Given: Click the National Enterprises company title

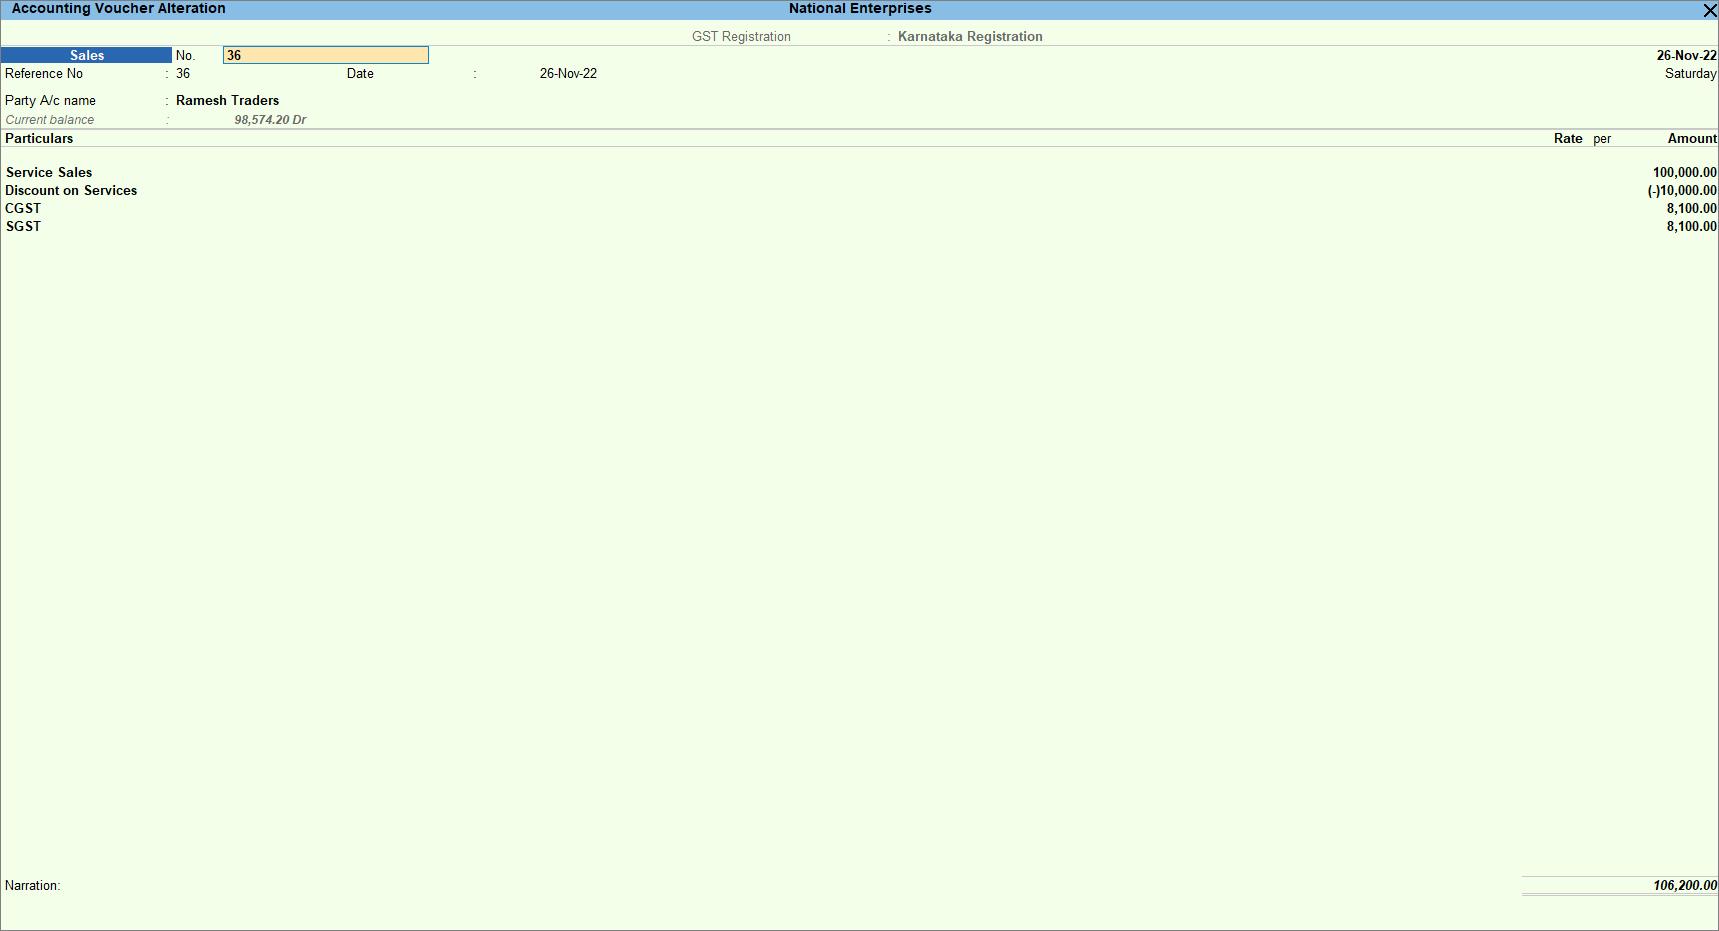Looking at the screenshot, I should pos(860,9).
